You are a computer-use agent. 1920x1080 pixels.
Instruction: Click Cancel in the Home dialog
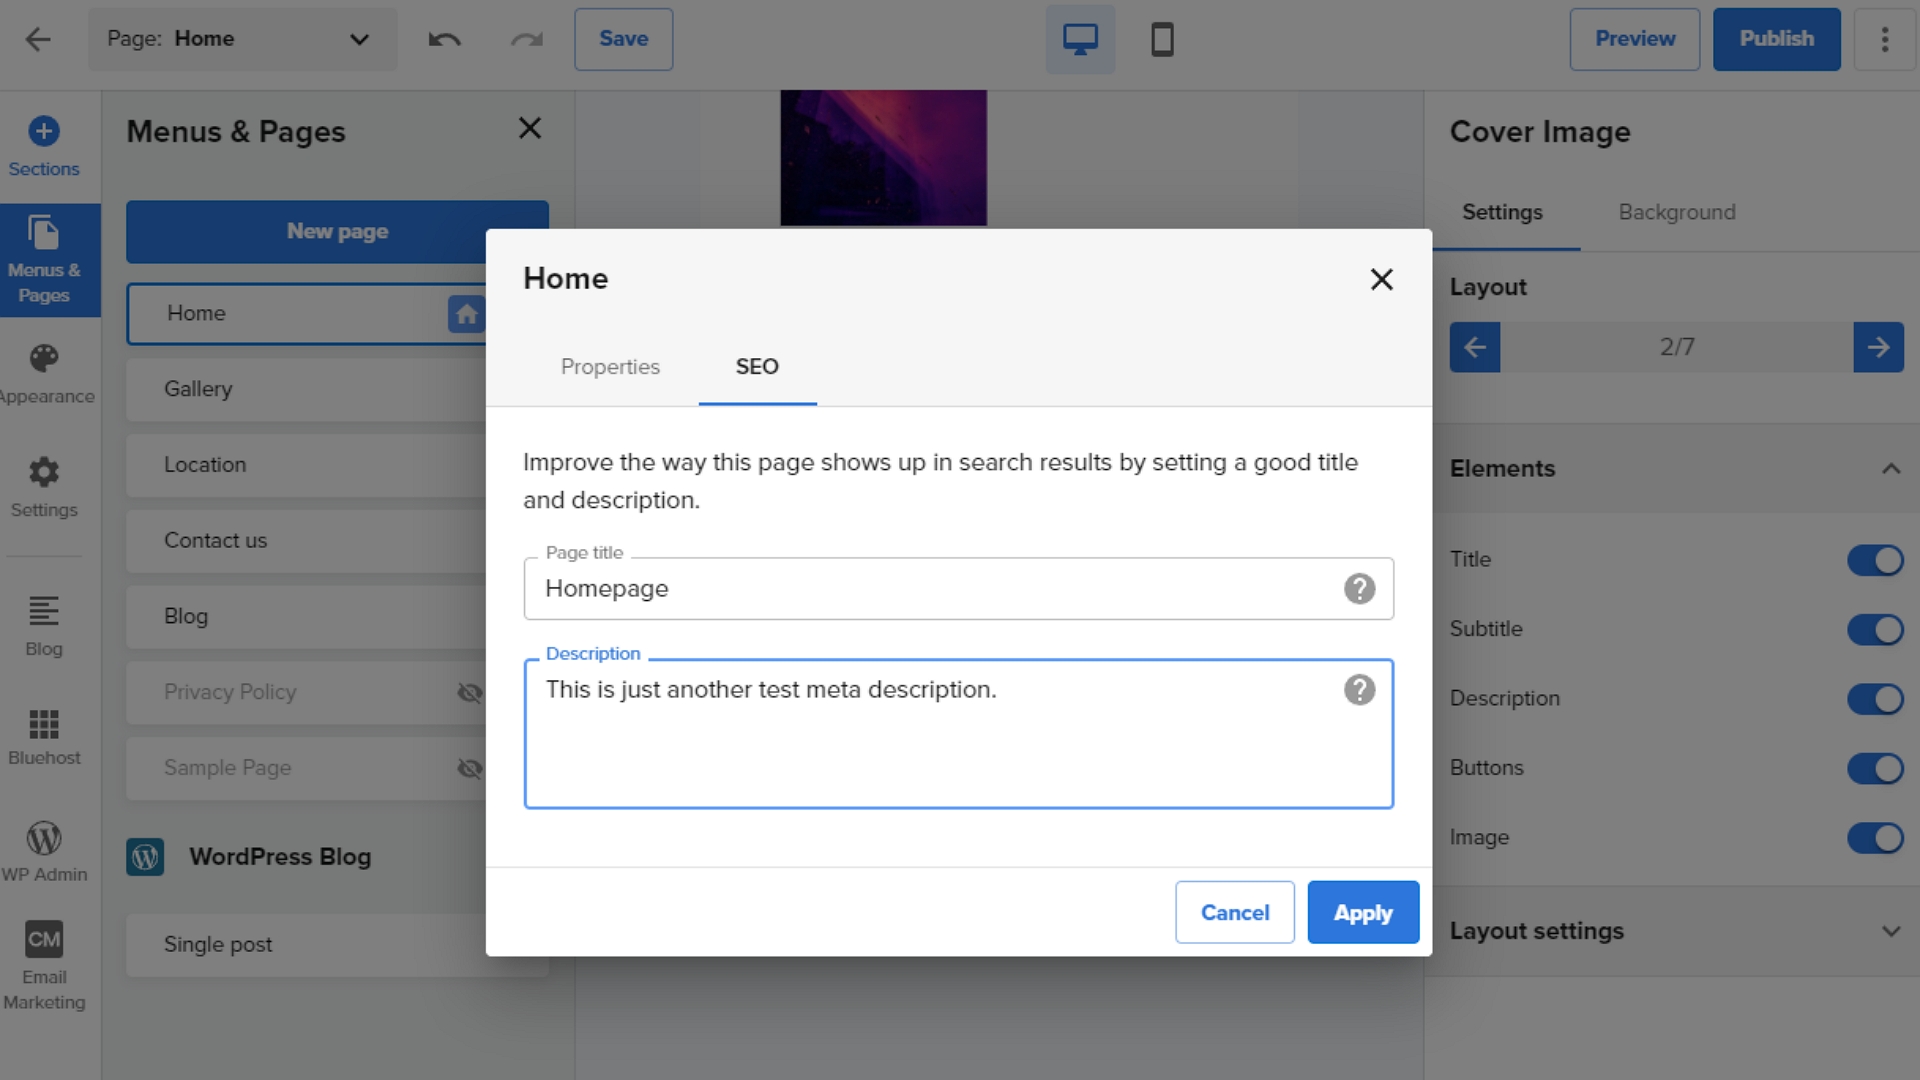1235,912
